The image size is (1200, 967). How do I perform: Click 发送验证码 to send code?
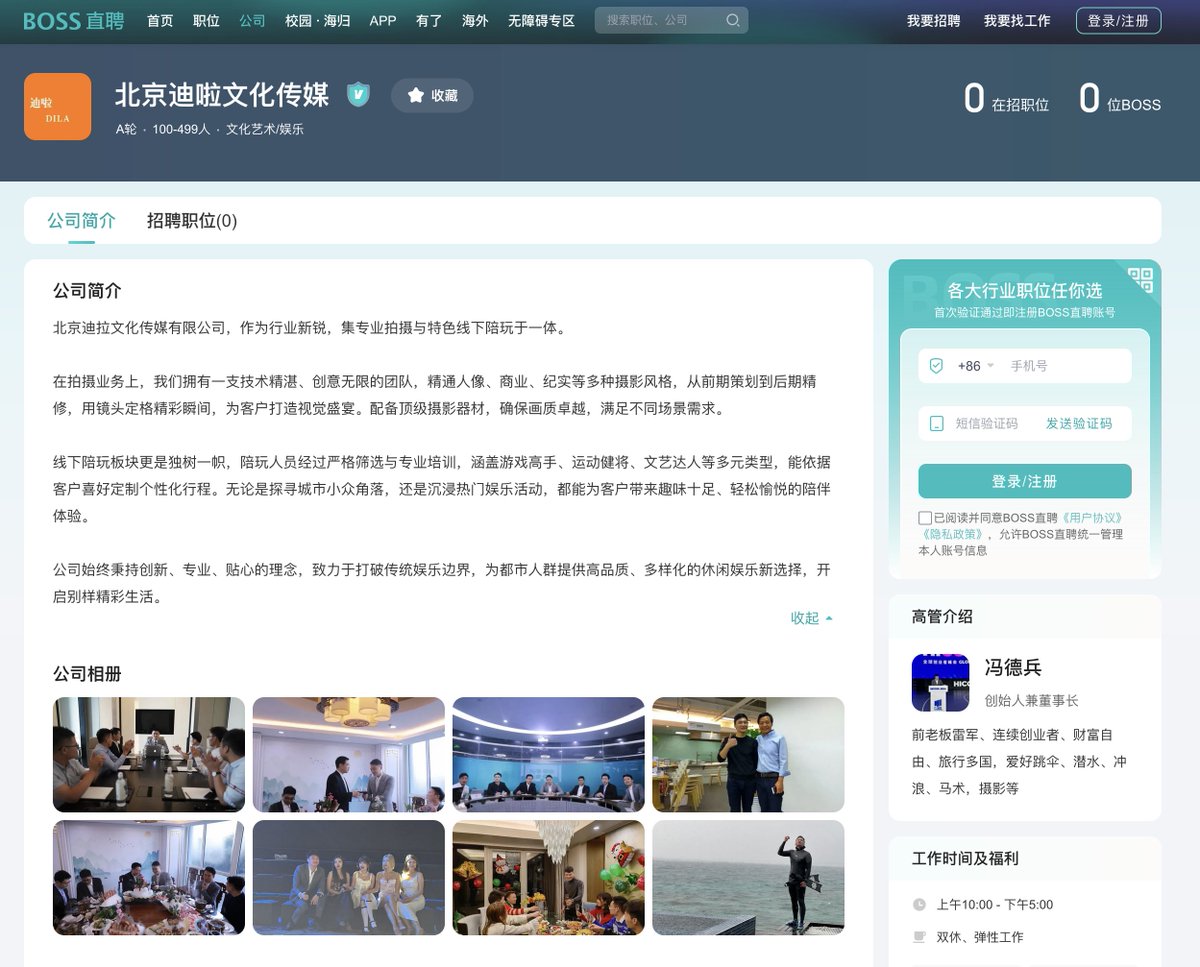[x=1079, y=424]
